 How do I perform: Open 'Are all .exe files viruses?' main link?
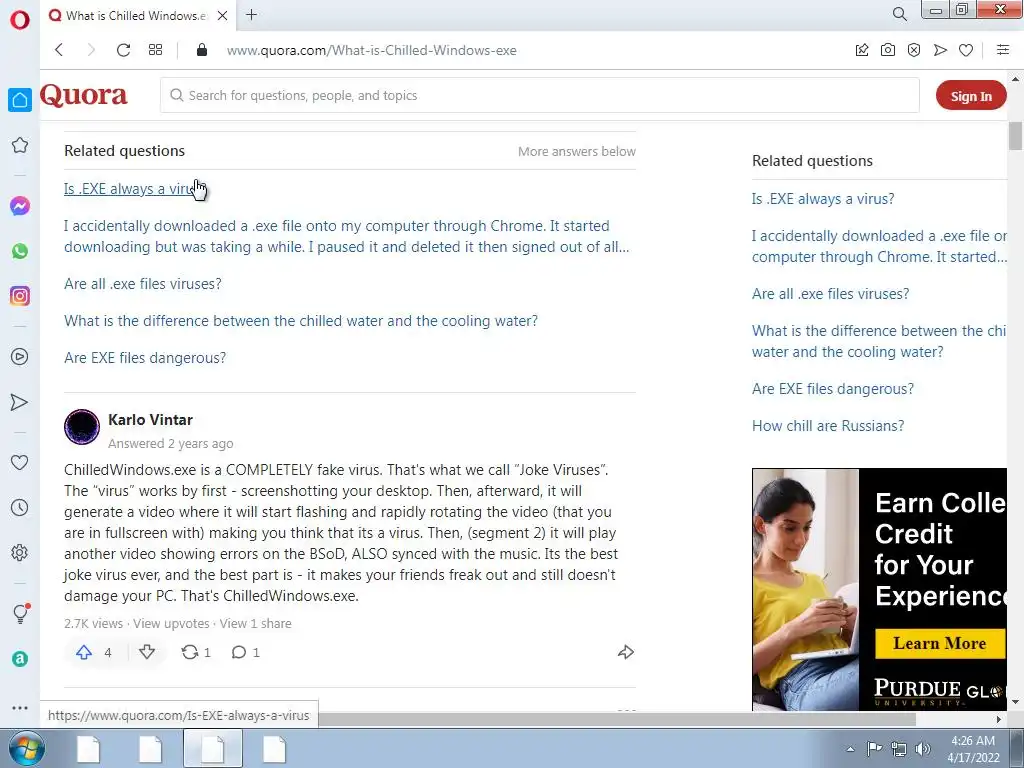[143, 284]
